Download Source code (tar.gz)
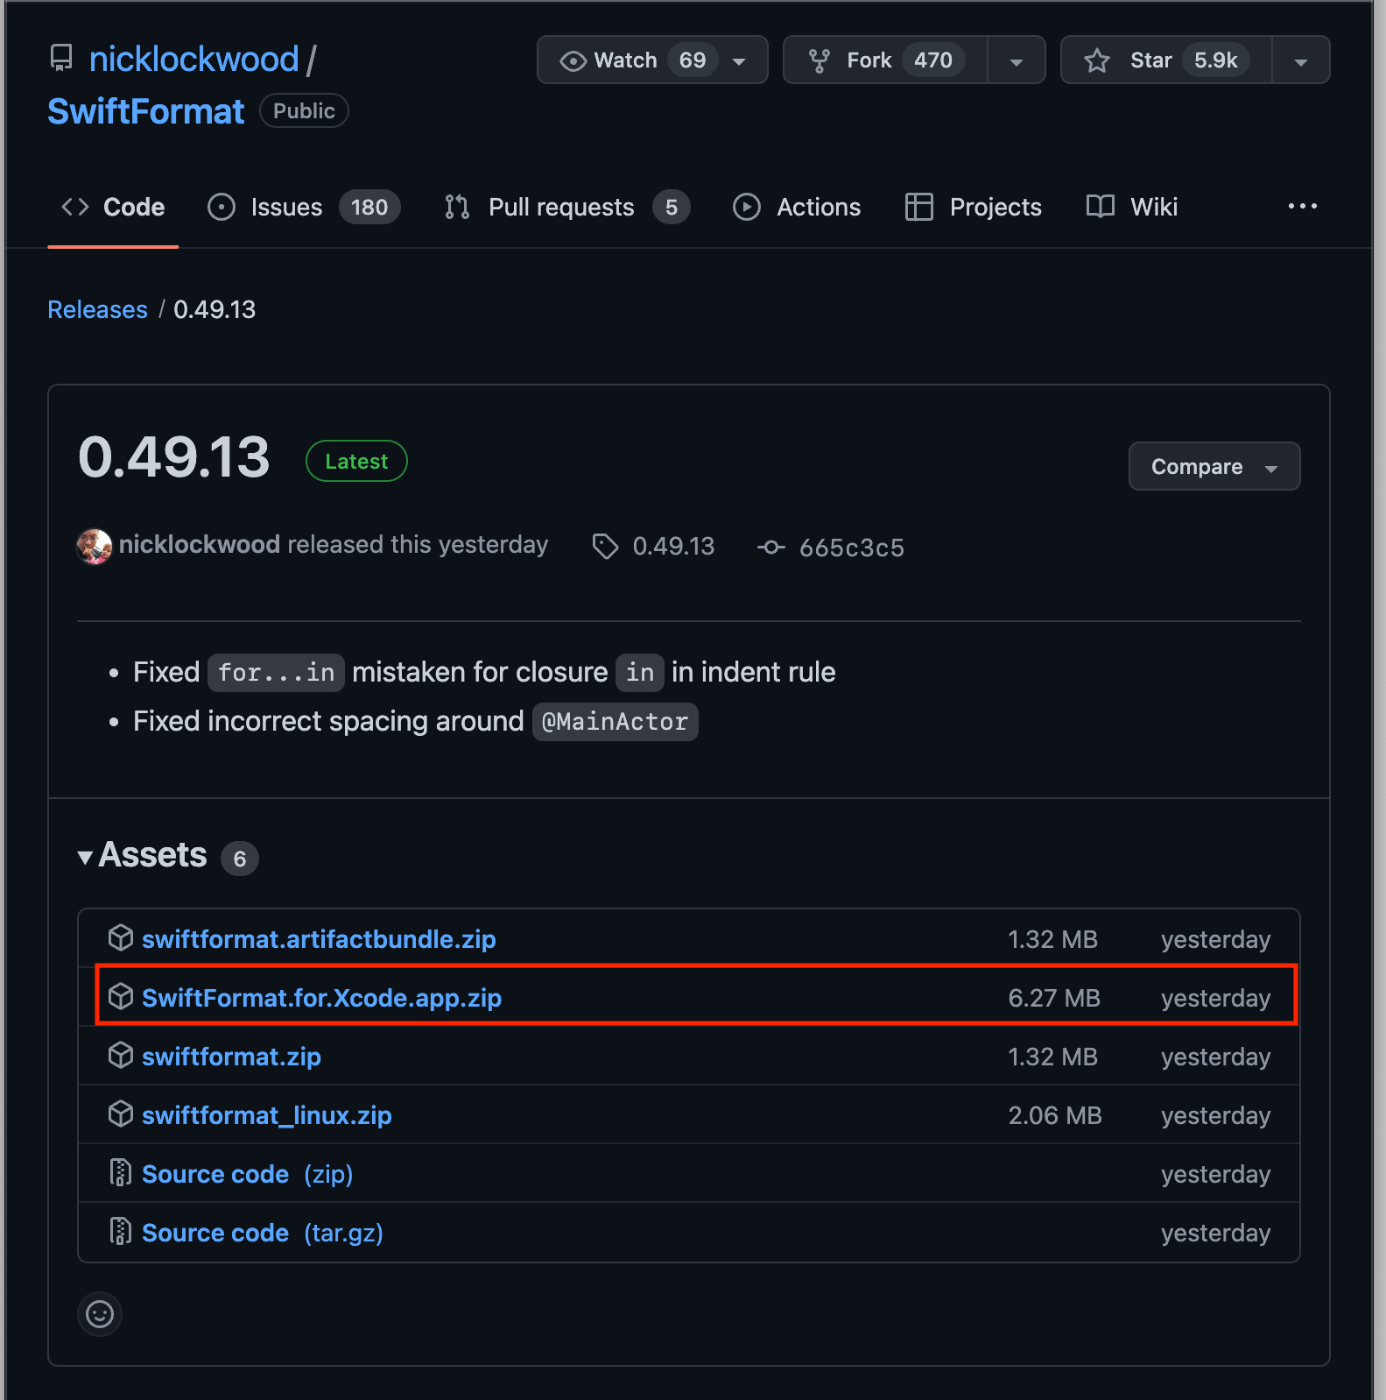This screenshot has width=1386, height=1400. point(262,1233)
